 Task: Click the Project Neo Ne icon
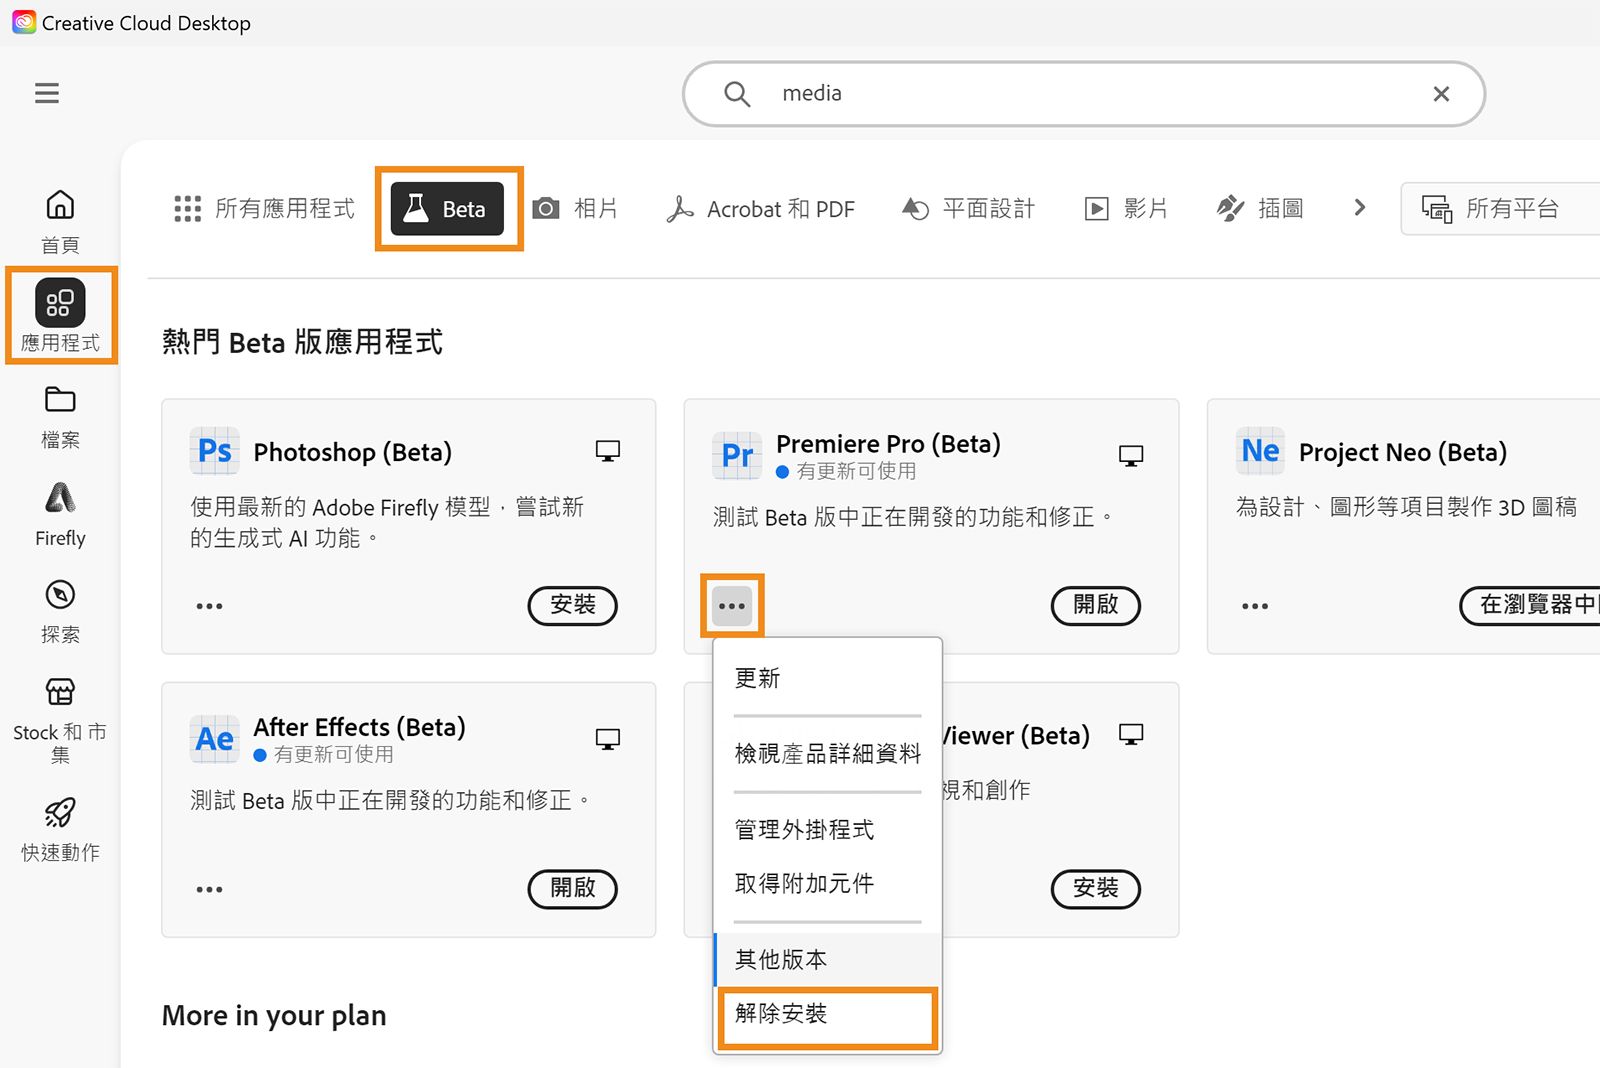[x=1260, y=451]
